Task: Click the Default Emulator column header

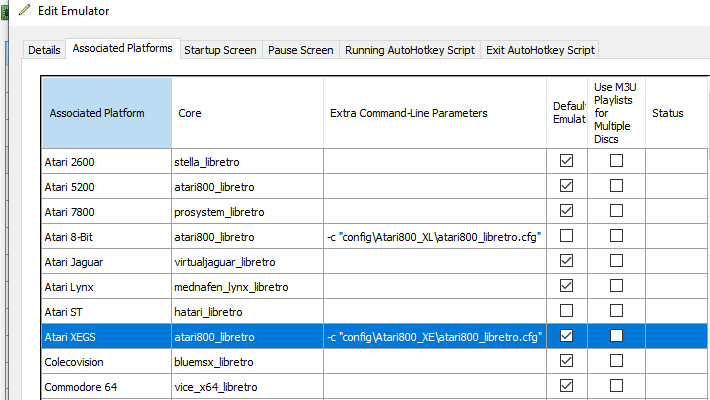Action: 567,113
